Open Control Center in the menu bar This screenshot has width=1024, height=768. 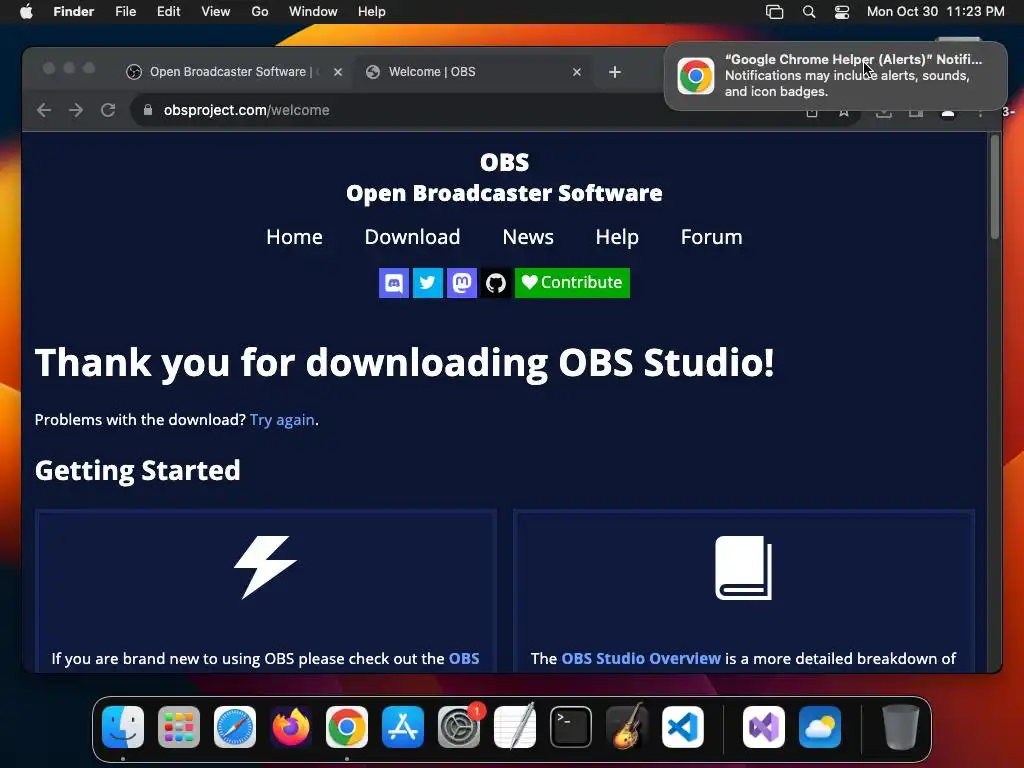point(842,12)
